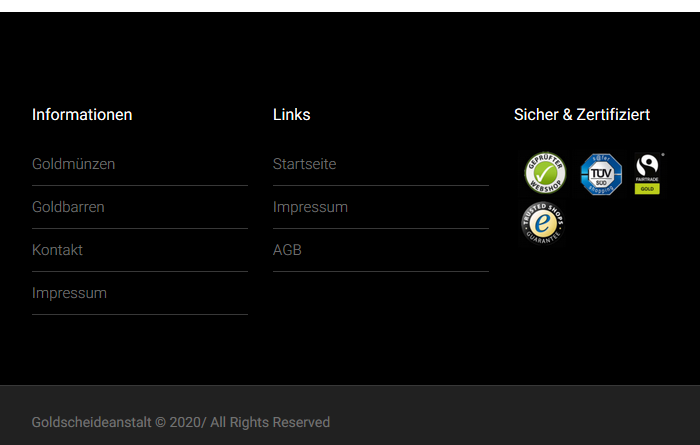Select Impressum under the Informationen column
The image size is (700, 445).
[x=69, y=293]
